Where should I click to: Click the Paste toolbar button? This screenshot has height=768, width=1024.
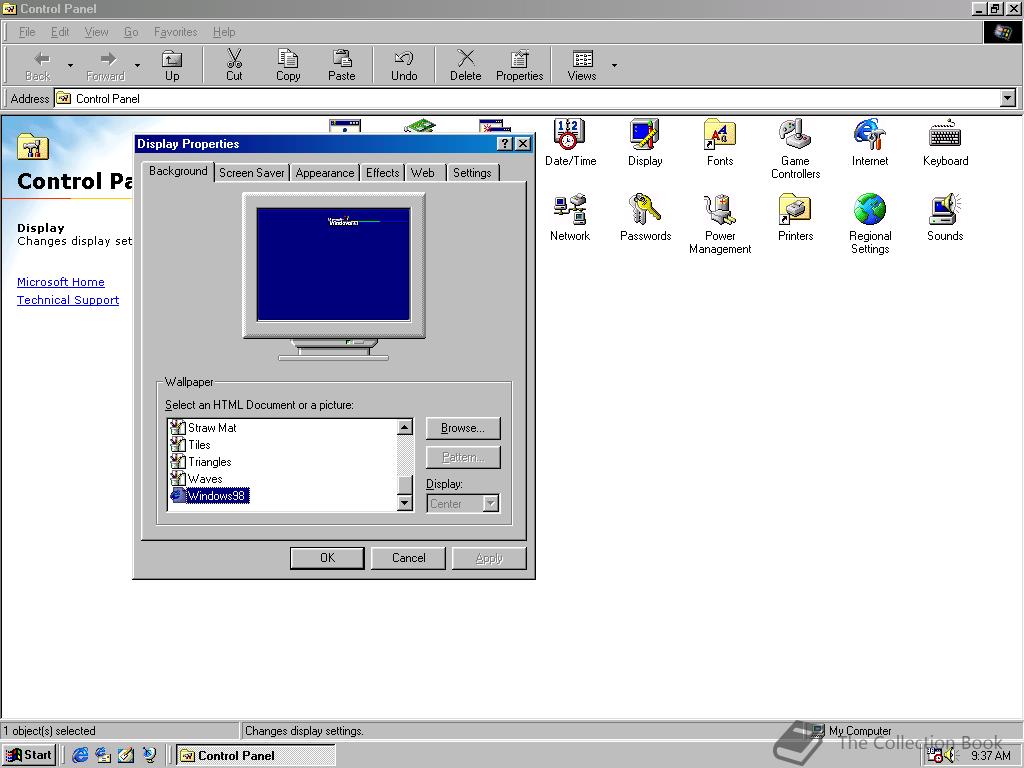point(342,65)
